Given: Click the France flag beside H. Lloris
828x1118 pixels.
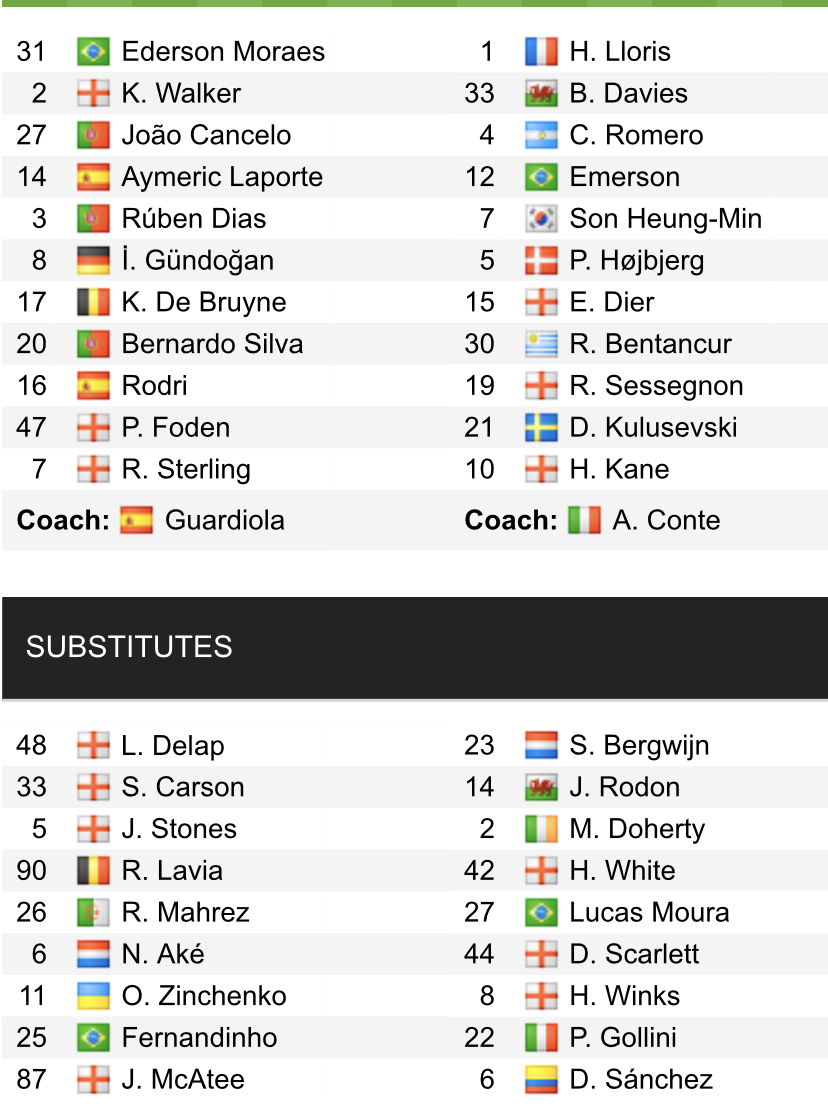Looking at the screenshot, I should (x=541, y=51).
